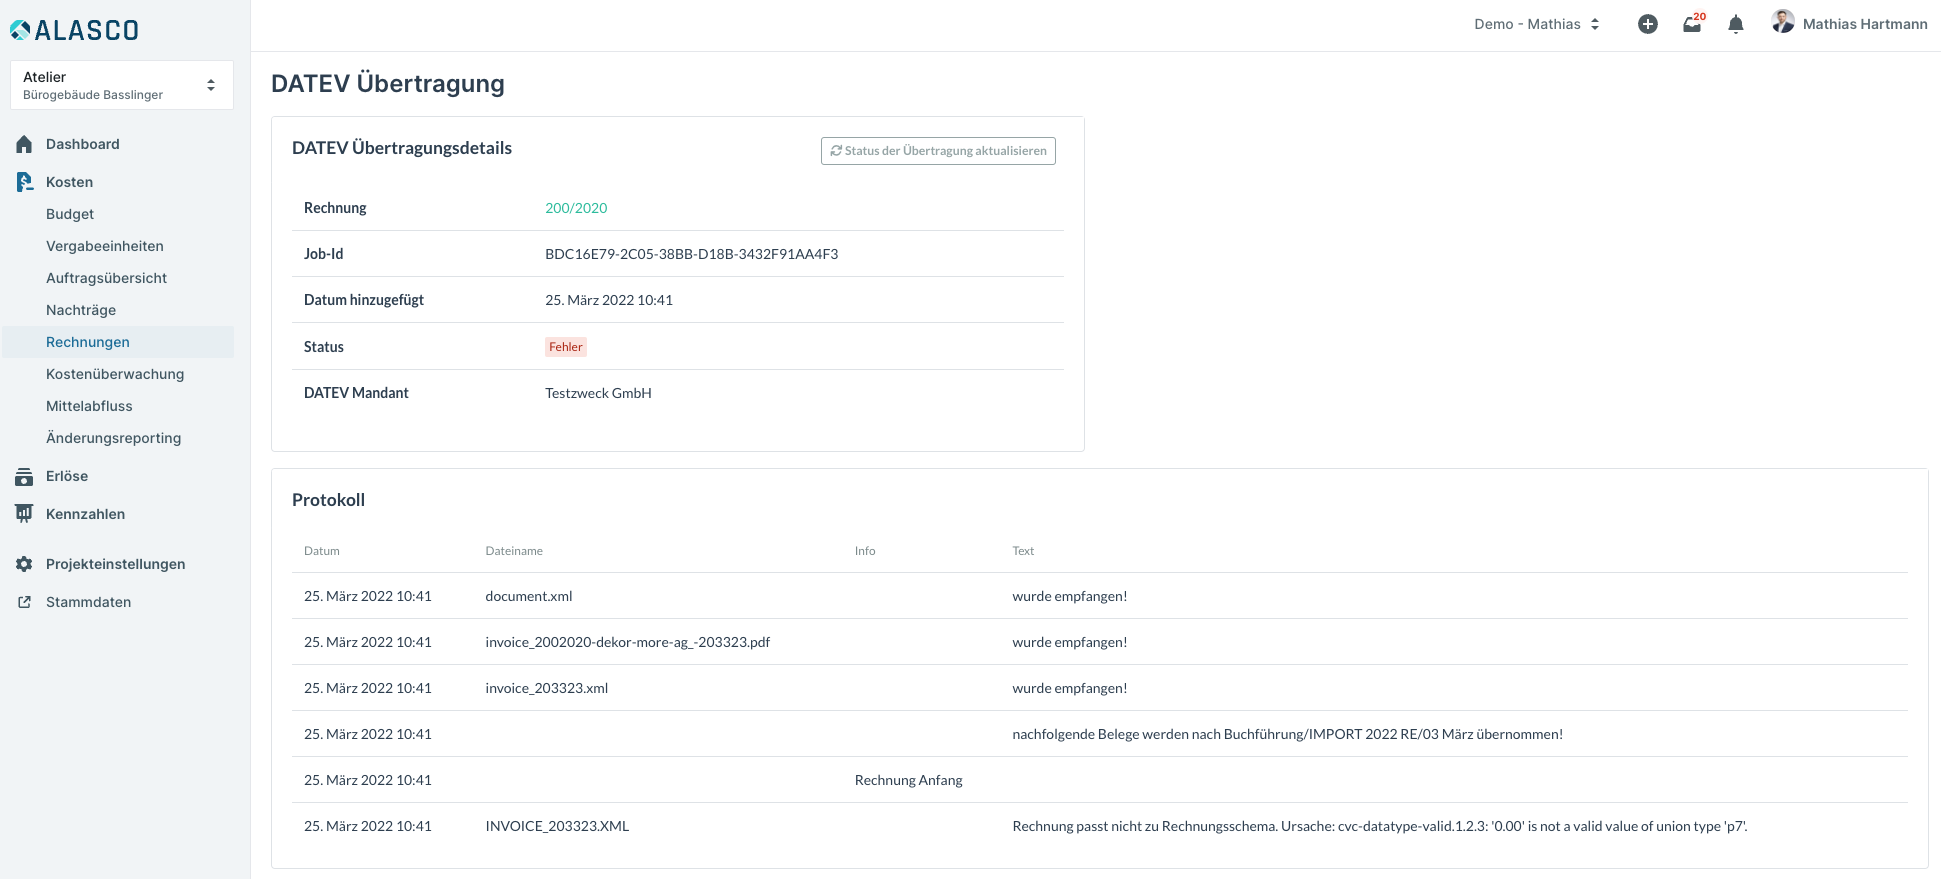The width and height of the screenshot is (1941, 879).
Task: Select Rechnungen in the sidebar
Action: pos(88,342)
